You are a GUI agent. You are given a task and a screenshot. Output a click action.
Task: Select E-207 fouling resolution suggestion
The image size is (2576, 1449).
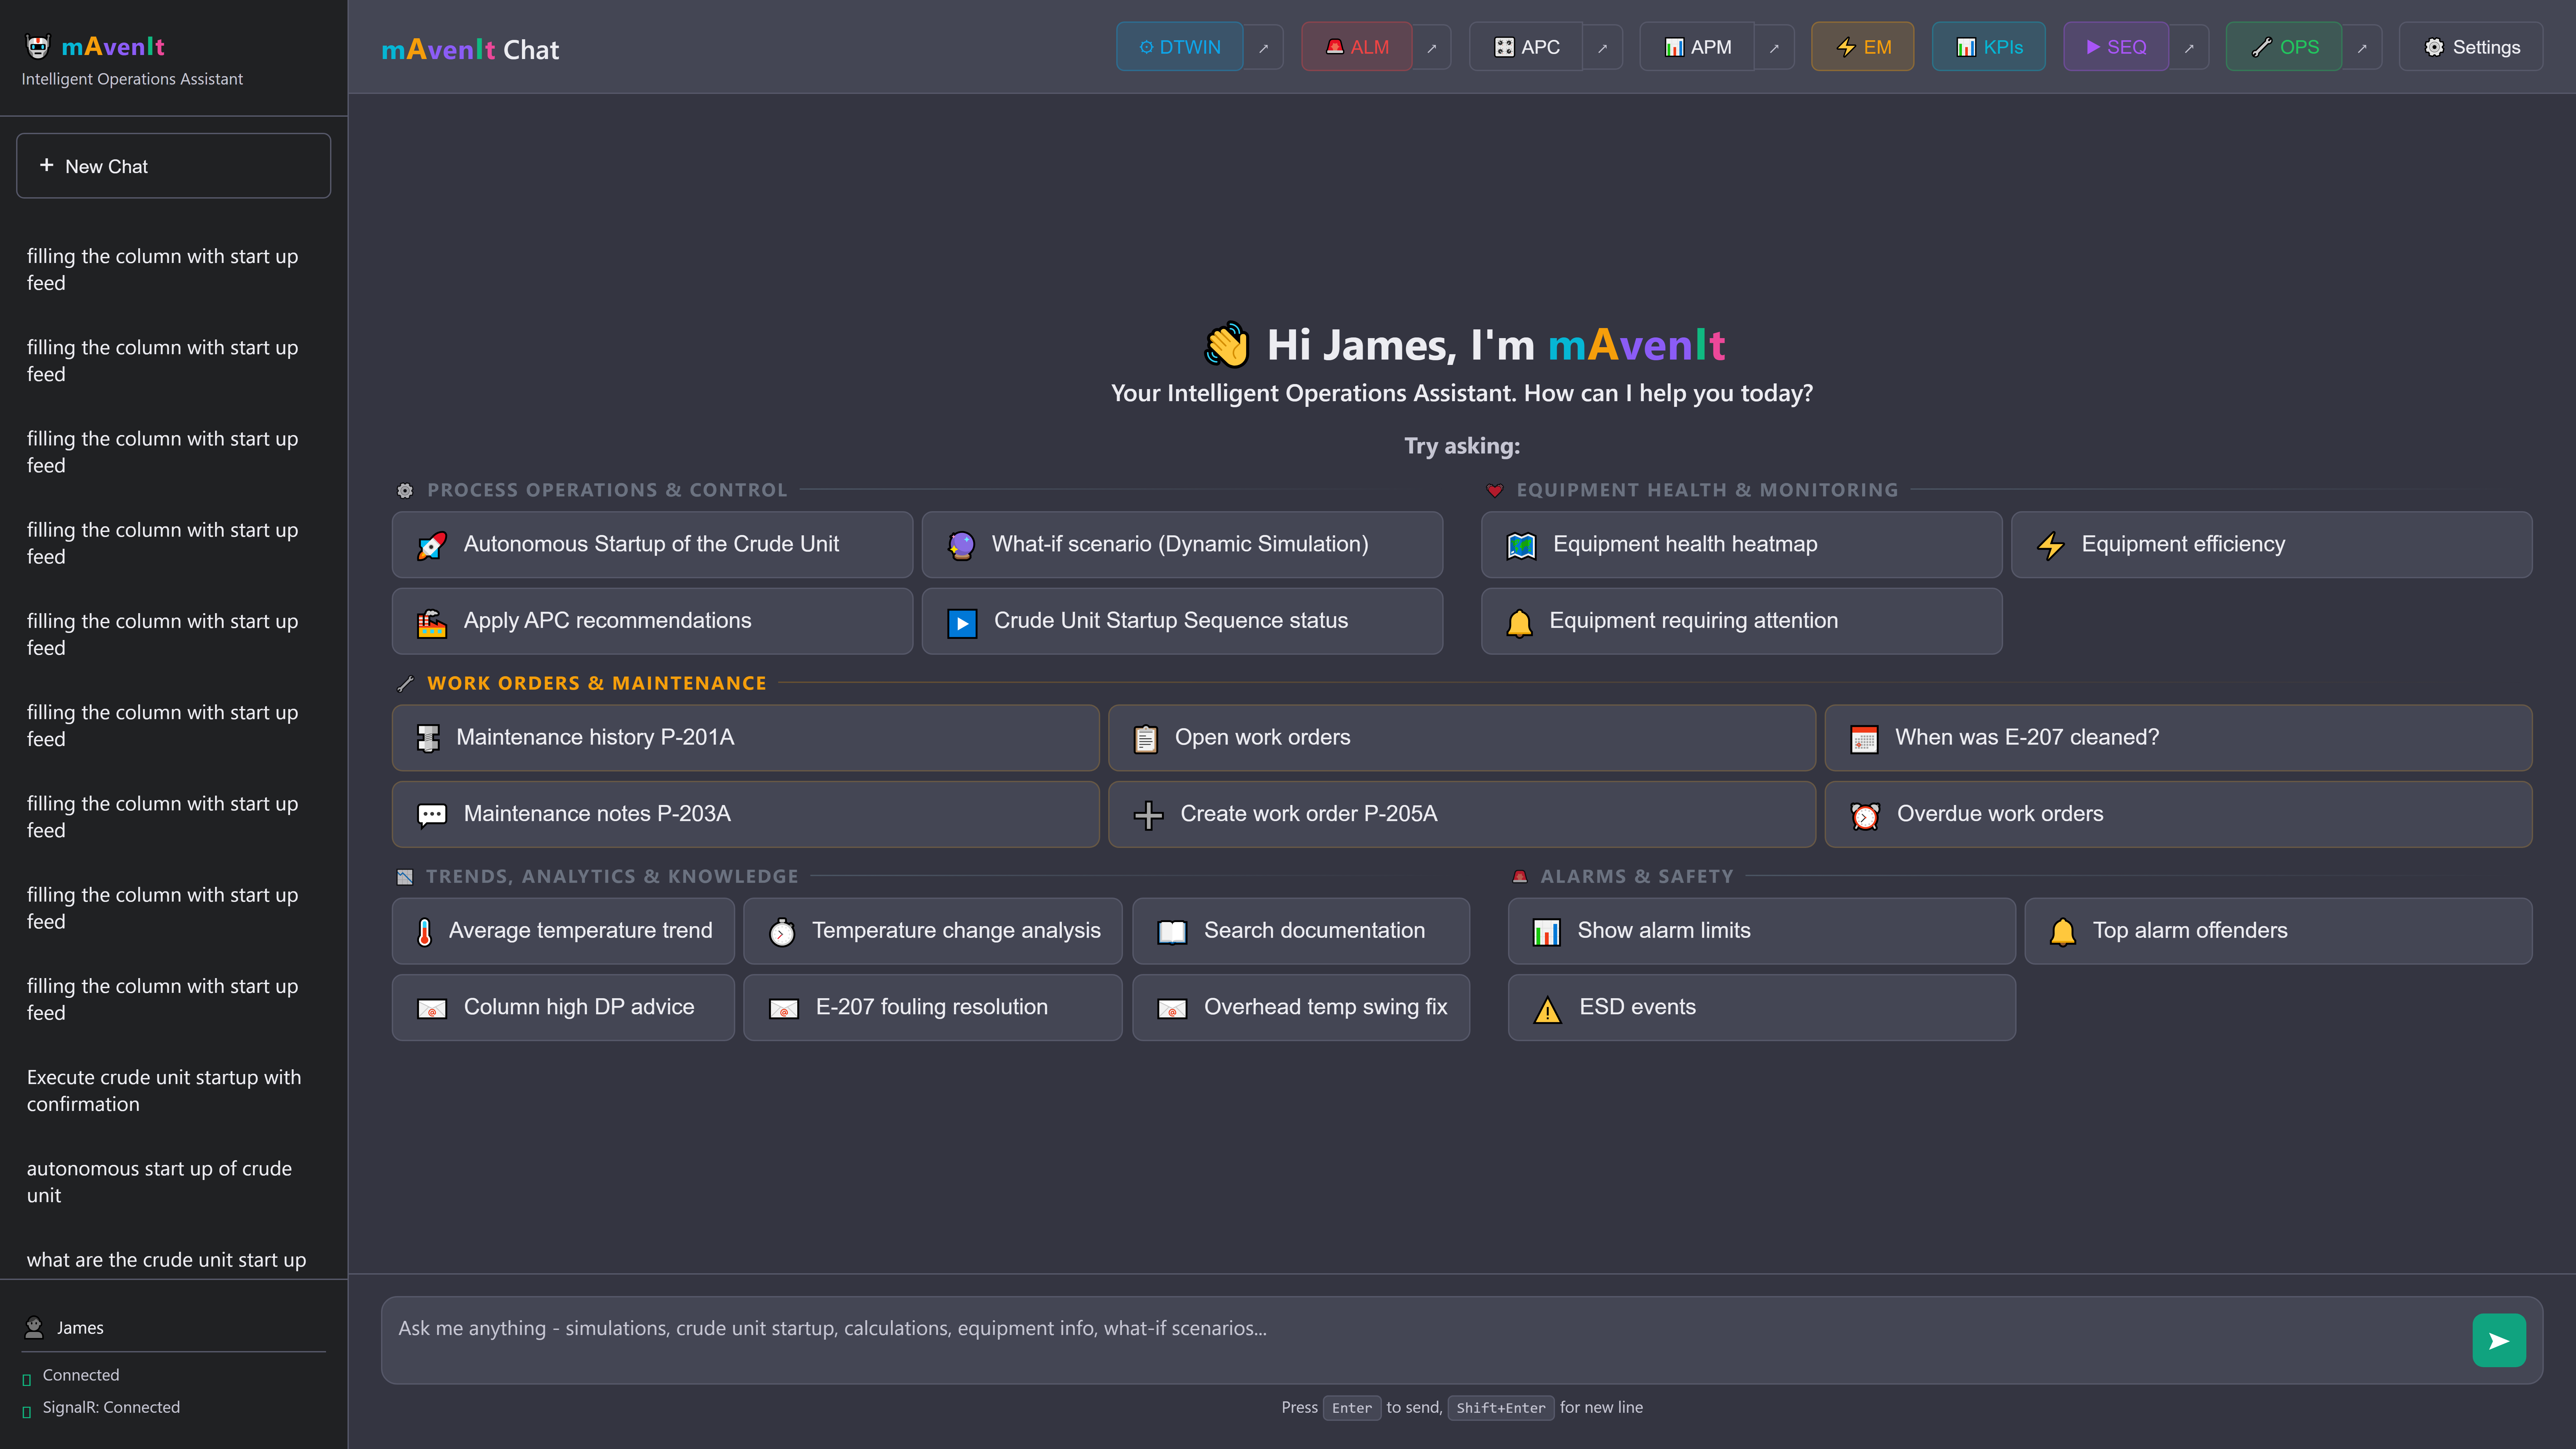click(933, 1008)
